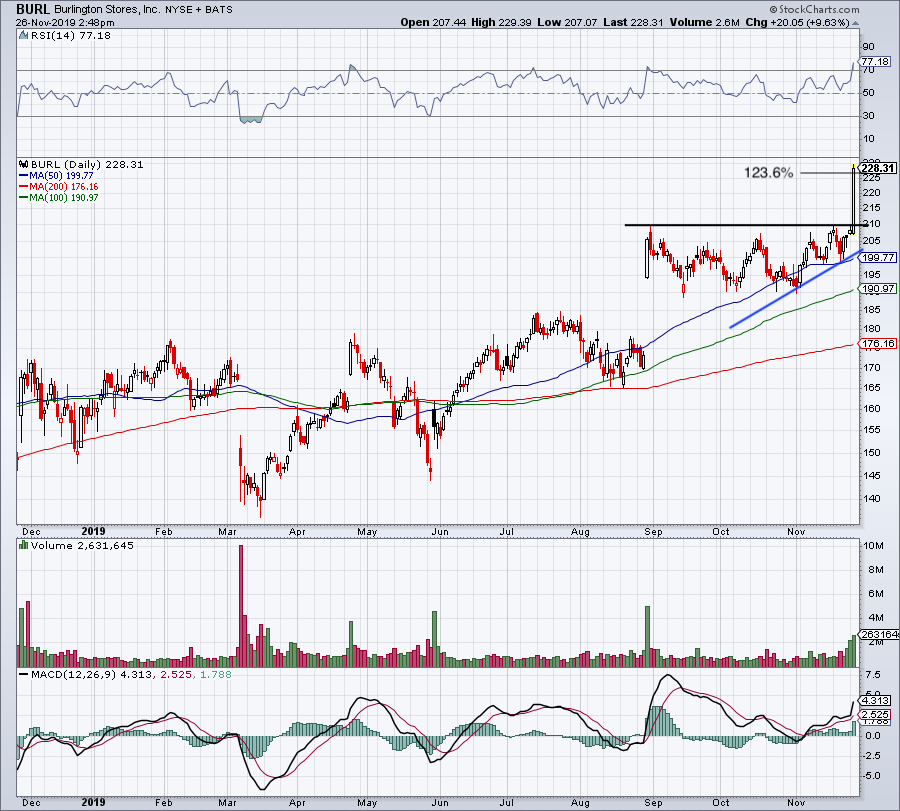Click the 228.31 last price tag
The width and height of the screenshot is (900, 811).
click(x=878, y=168)
